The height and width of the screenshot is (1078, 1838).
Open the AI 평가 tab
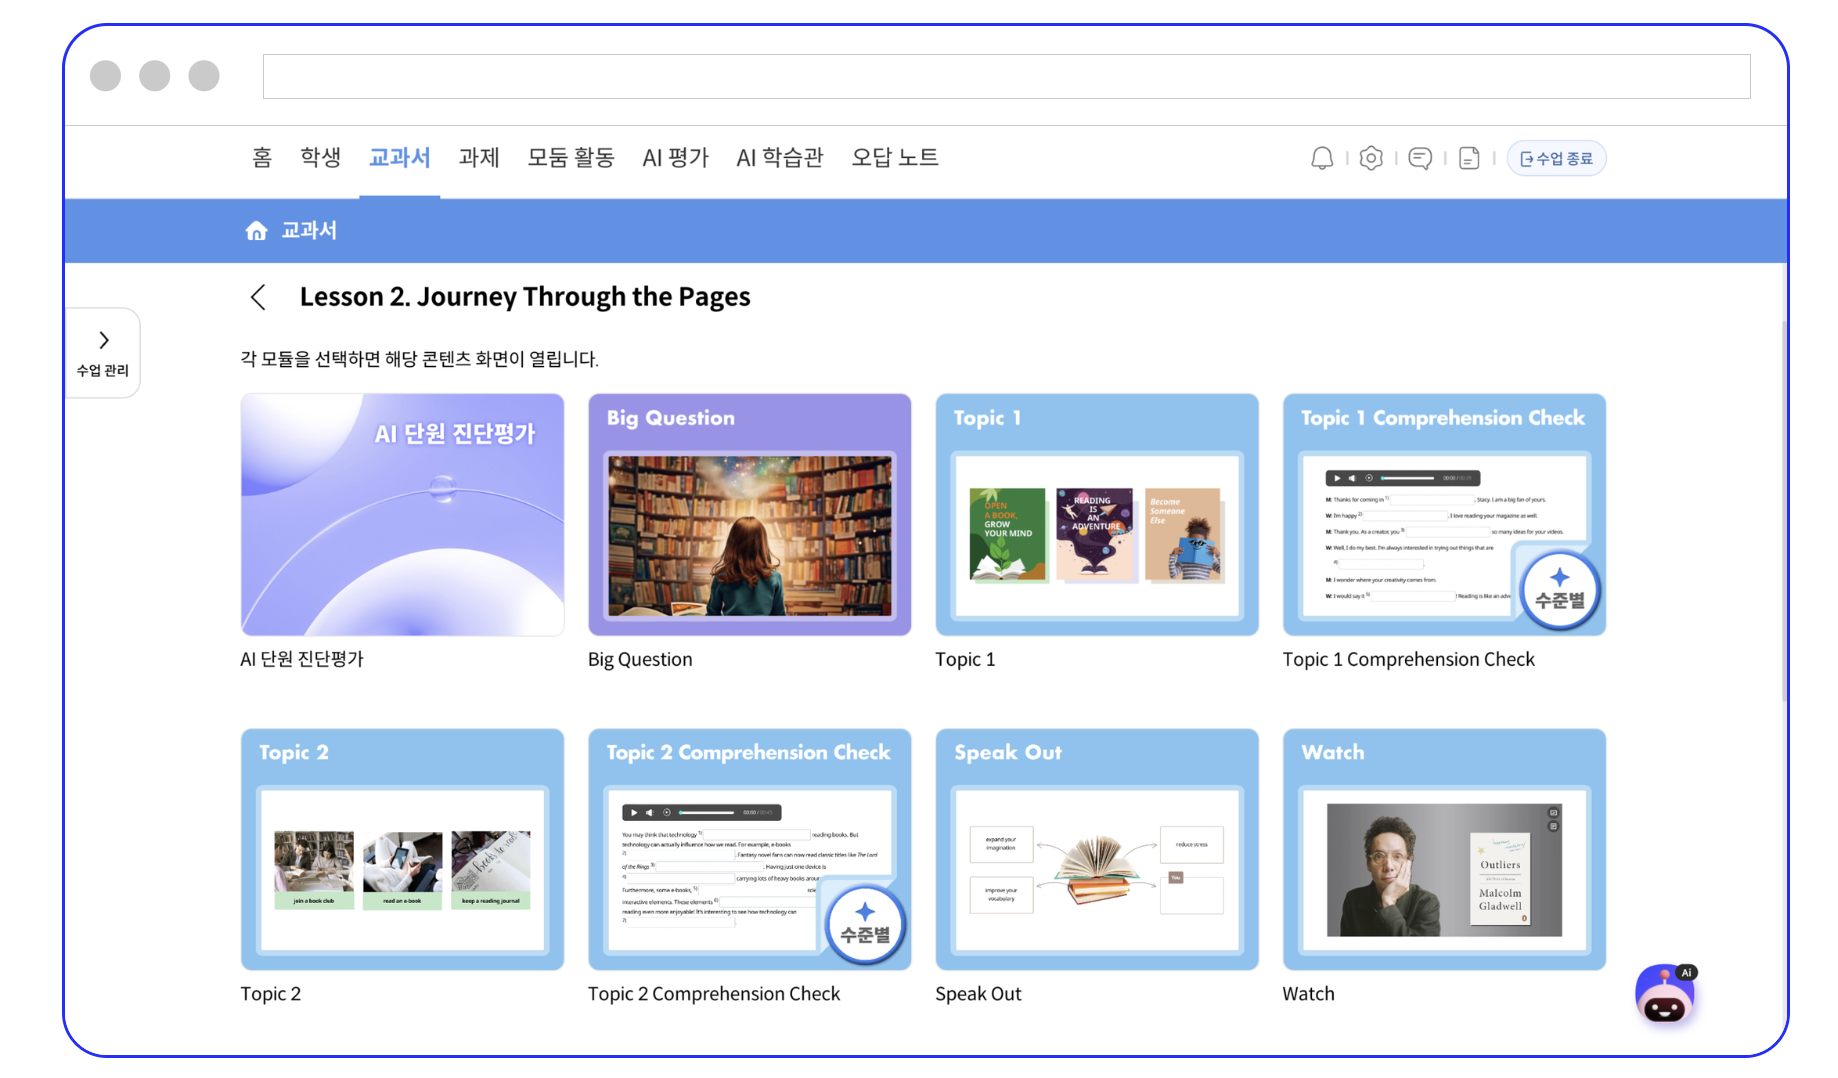click(x=675, y=158)
